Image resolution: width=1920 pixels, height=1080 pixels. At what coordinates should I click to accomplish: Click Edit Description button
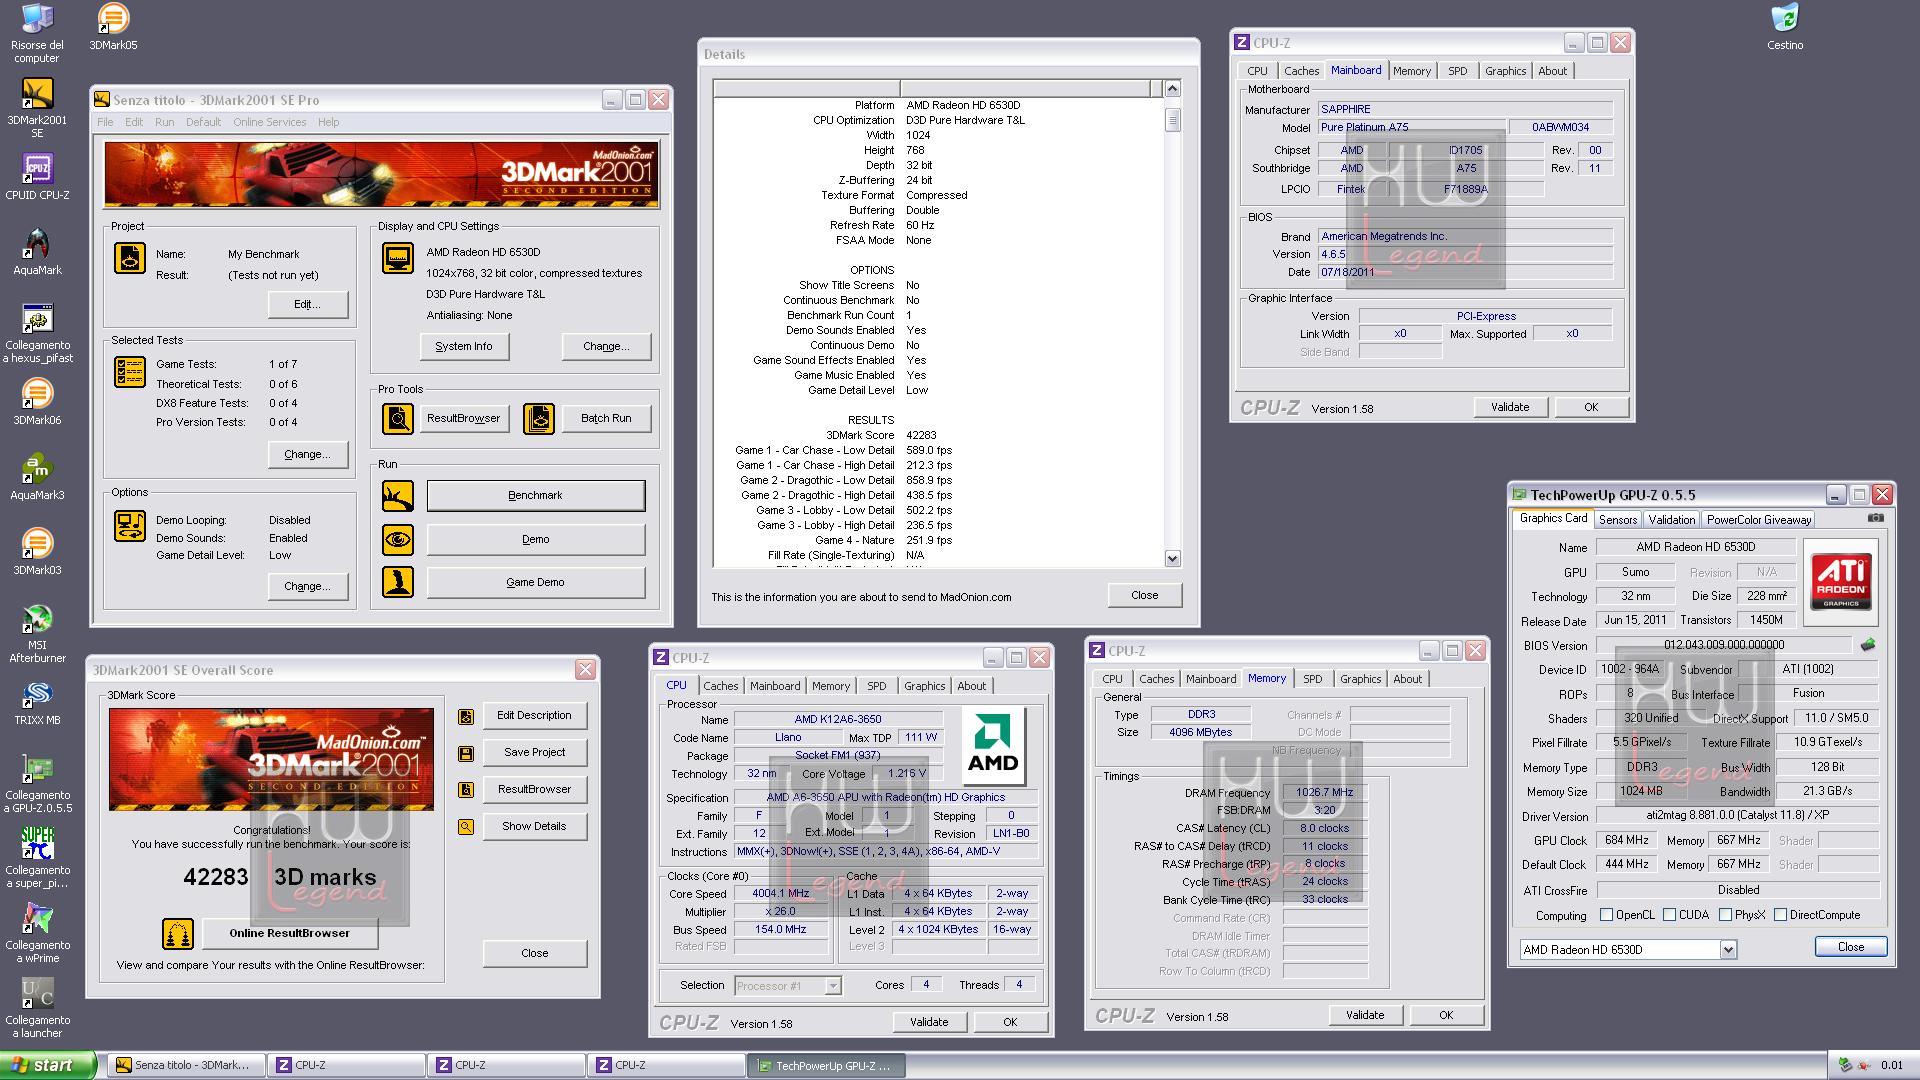(x=534, y=716)
